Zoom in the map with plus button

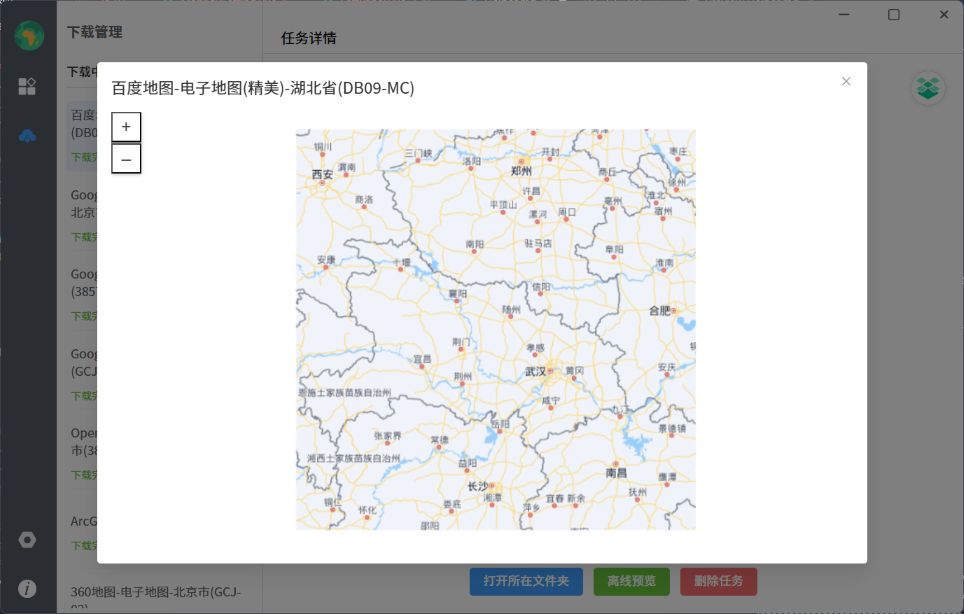126,127
